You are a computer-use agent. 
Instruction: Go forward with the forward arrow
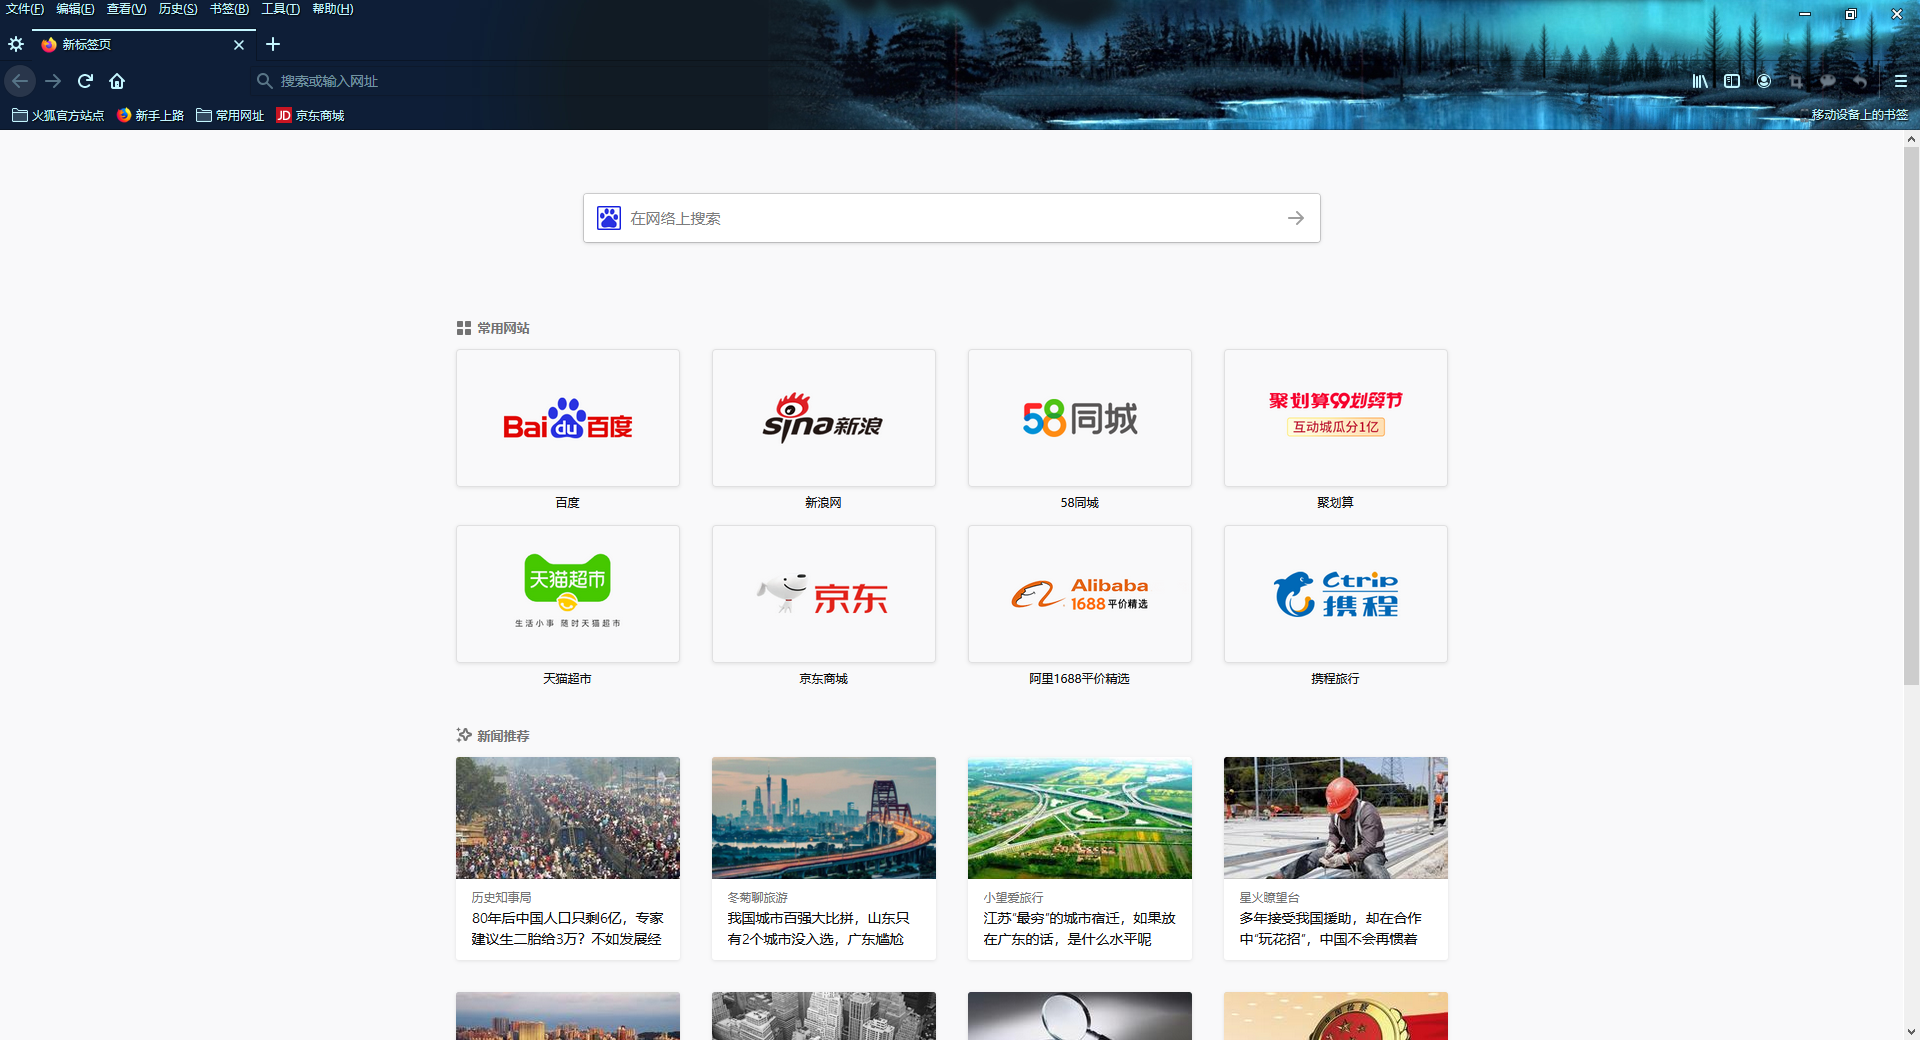click(53, 81)
